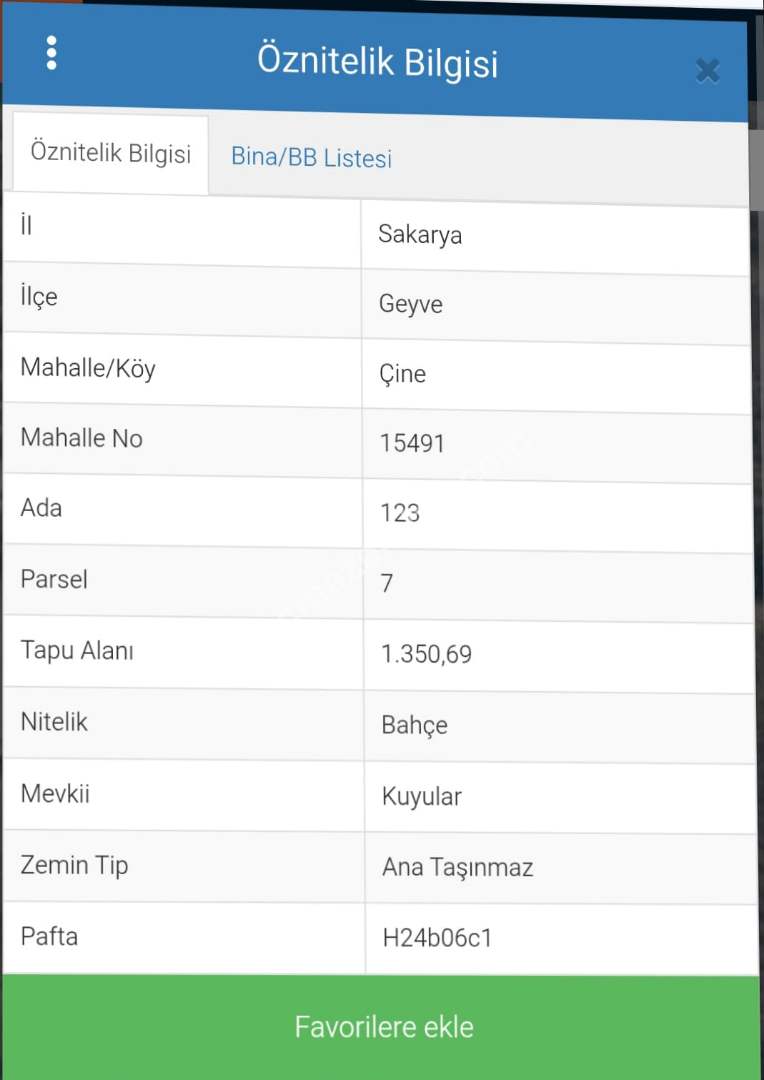This screenshot has height=1080, width=764.
Task: Click the Nitelik value Bahçe
Action: click(414, 725)
